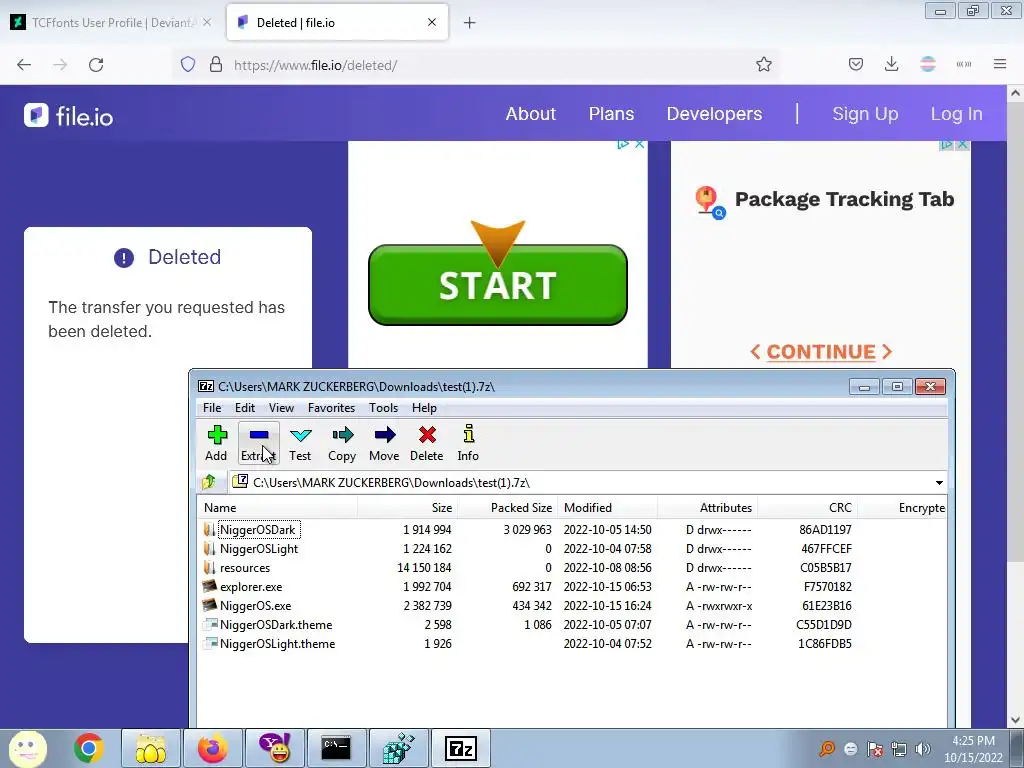1024x768 pixels.
Task: Click the 7-Zip taskbar icon
Action: [x=460, y=748]
